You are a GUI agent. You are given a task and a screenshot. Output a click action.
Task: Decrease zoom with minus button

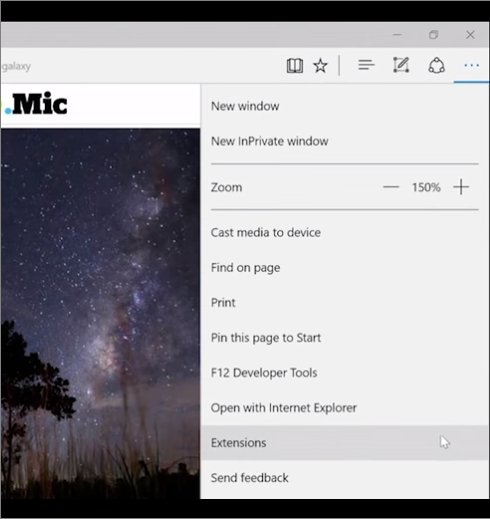391,187
